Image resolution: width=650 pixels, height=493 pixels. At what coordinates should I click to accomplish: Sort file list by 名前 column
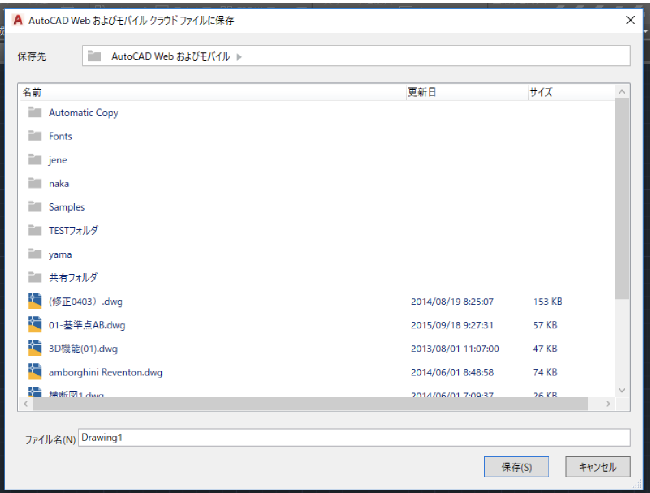(x=213, y=92)
